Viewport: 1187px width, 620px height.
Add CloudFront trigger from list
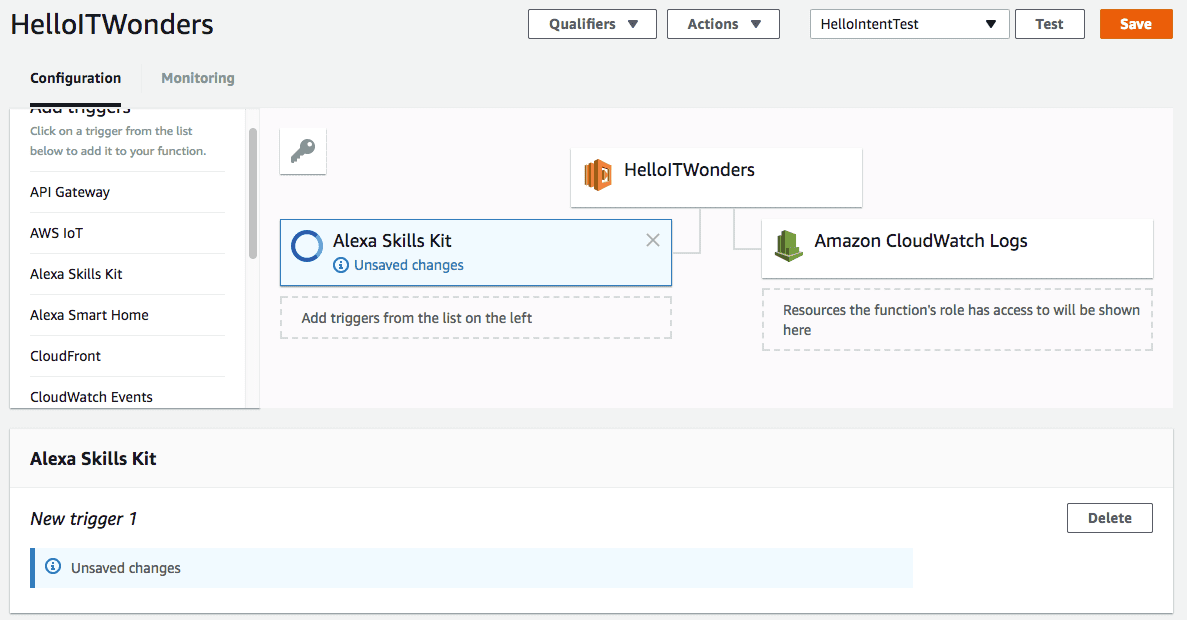(66, 356)
